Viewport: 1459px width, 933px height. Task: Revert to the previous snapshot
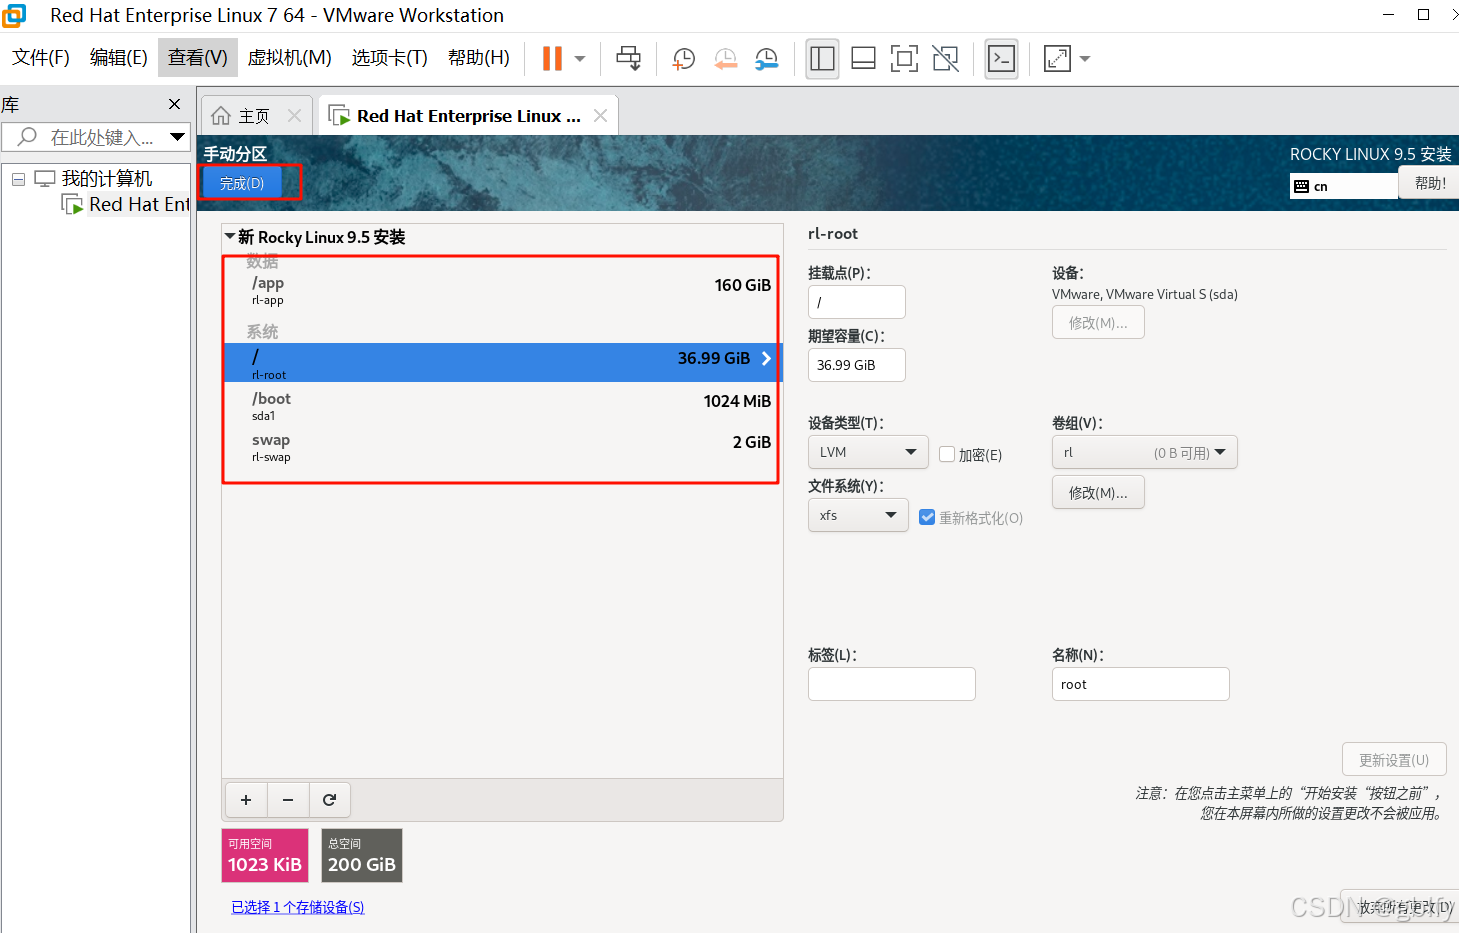coord(726,59)
